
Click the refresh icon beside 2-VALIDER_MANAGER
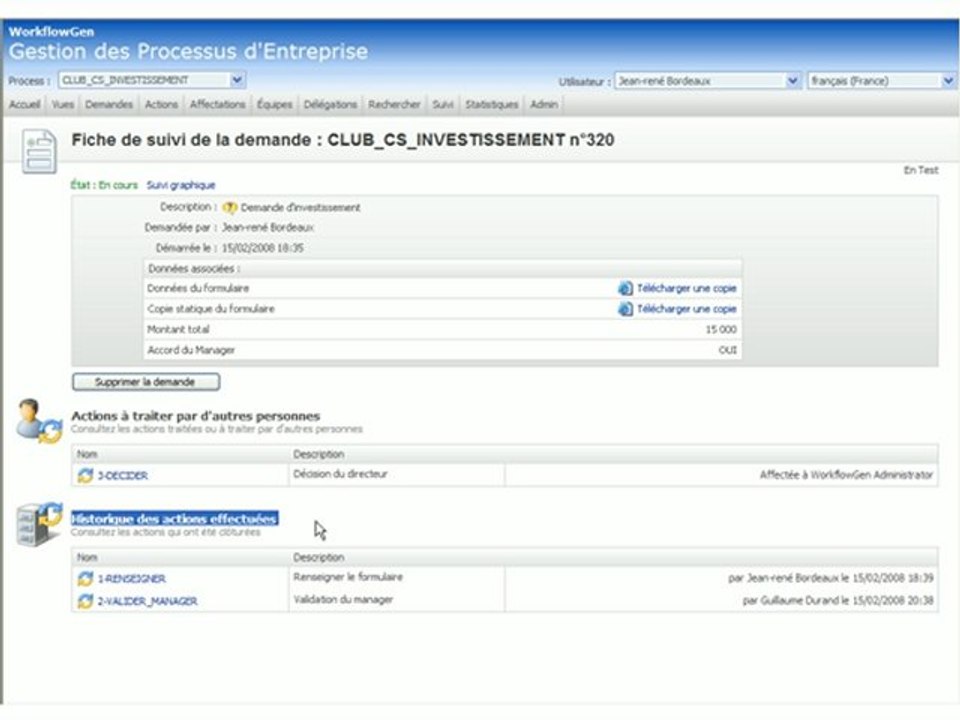pyautogui.click(x=85, y=601)
